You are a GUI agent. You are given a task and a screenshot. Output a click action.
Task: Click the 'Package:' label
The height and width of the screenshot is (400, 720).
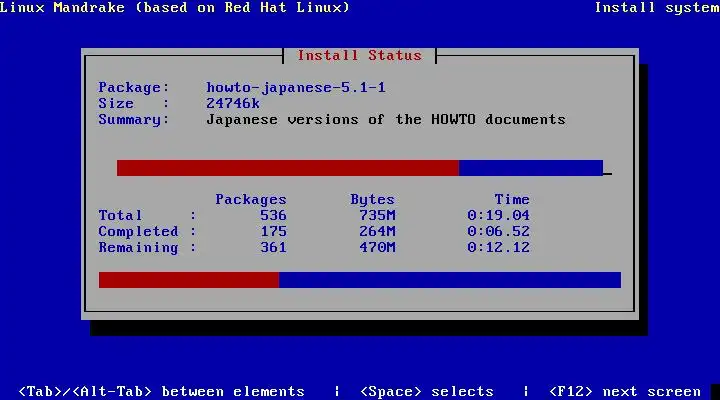(x=134, y=87)
